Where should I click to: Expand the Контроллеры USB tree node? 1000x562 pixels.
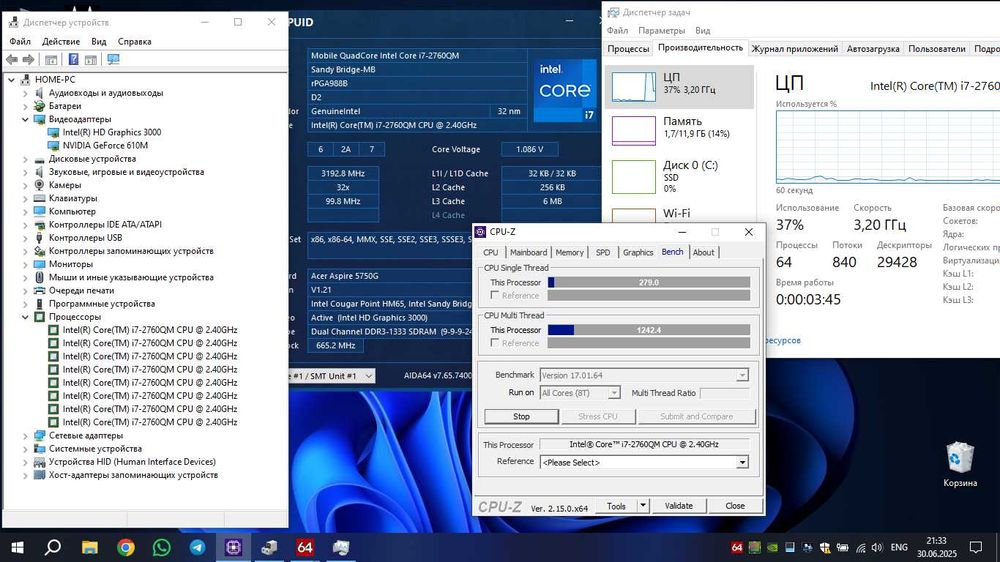coord(26,238)
